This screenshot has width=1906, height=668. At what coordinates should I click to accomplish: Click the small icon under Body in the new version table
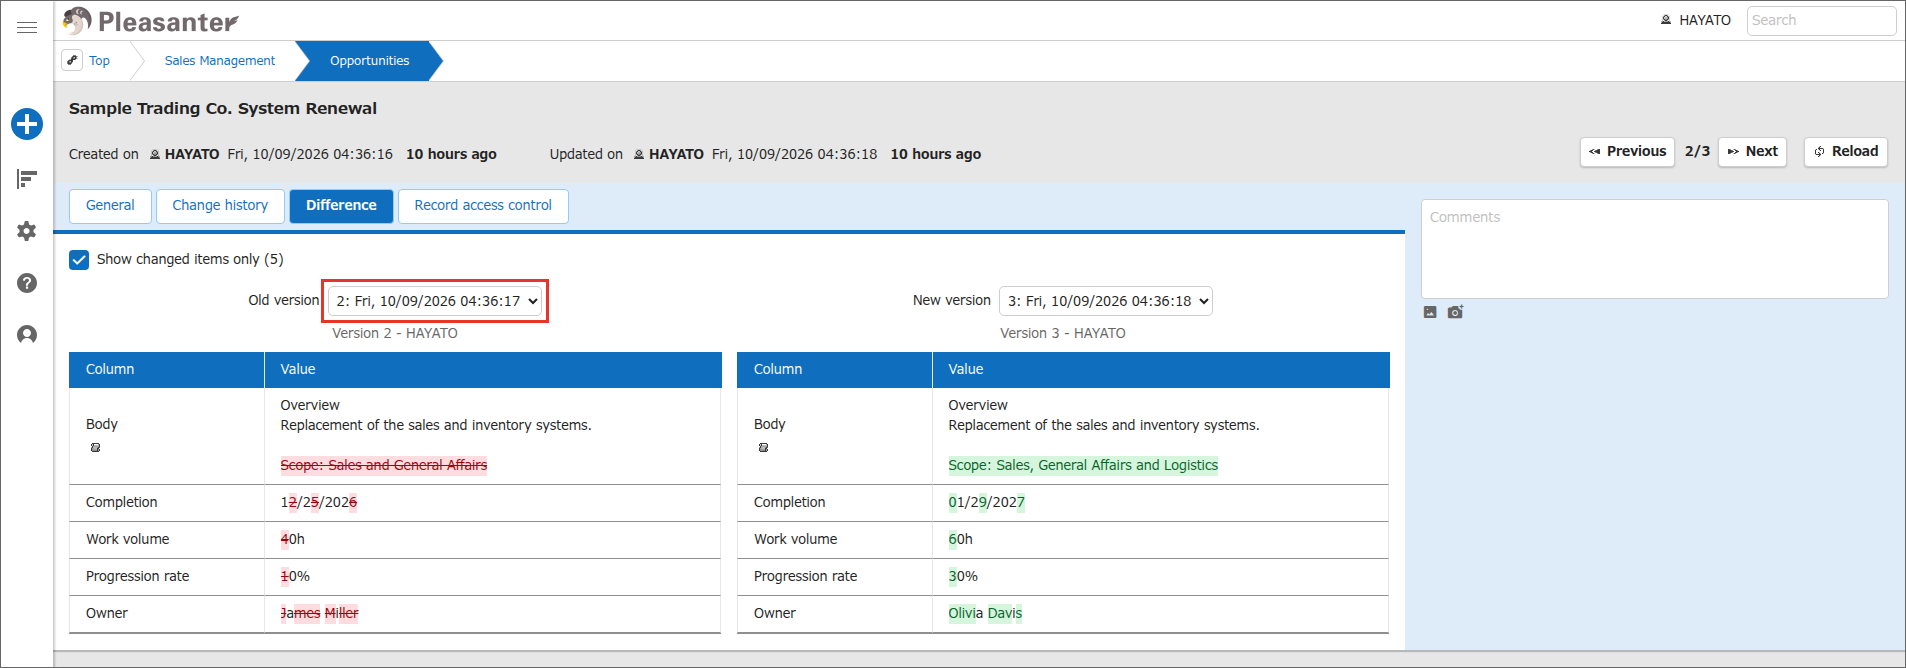click(x=764, y=447)
